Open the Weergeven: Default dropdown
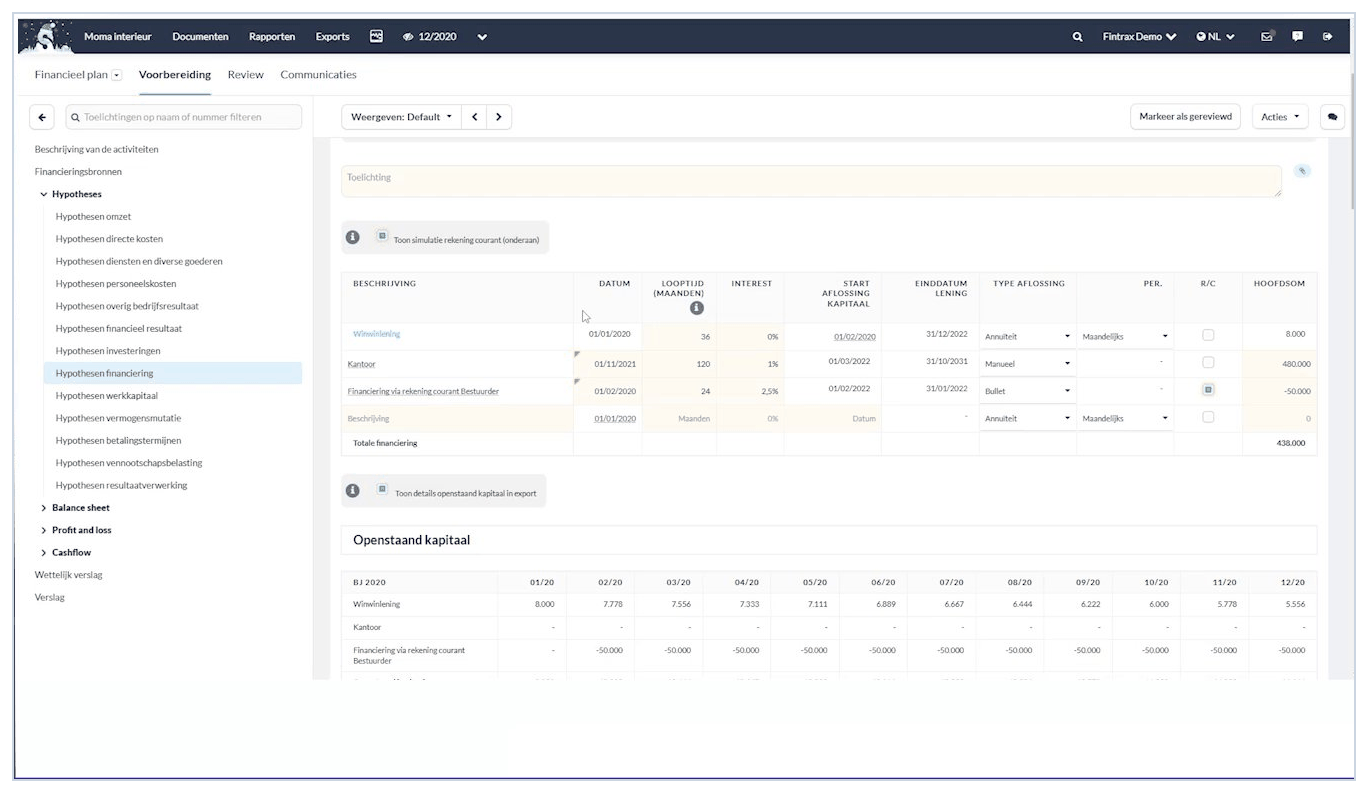The width and height of the screenshot is (1368, 793). pyautogui.click(x=401, y=117)
